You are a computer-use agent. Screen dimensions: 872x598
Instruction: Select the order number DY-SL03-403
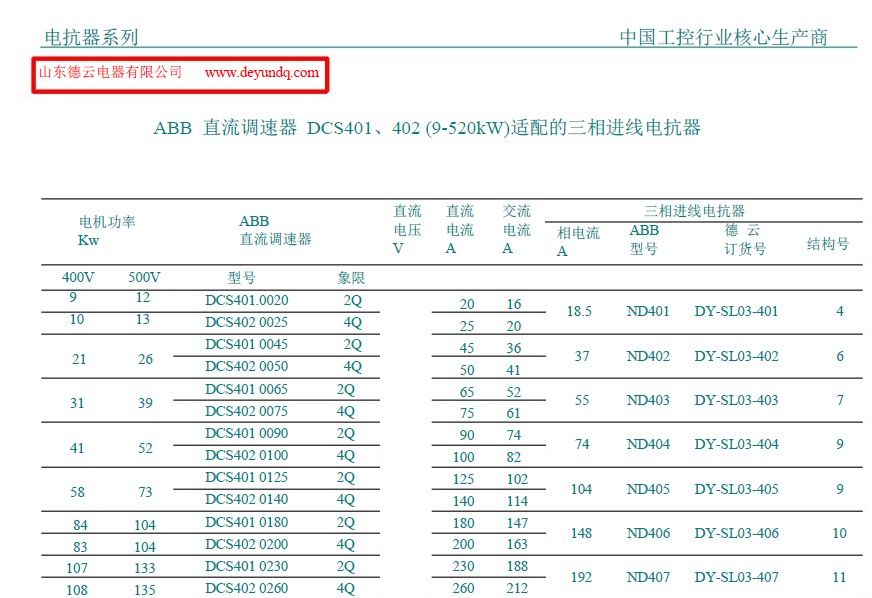(736, 401)
